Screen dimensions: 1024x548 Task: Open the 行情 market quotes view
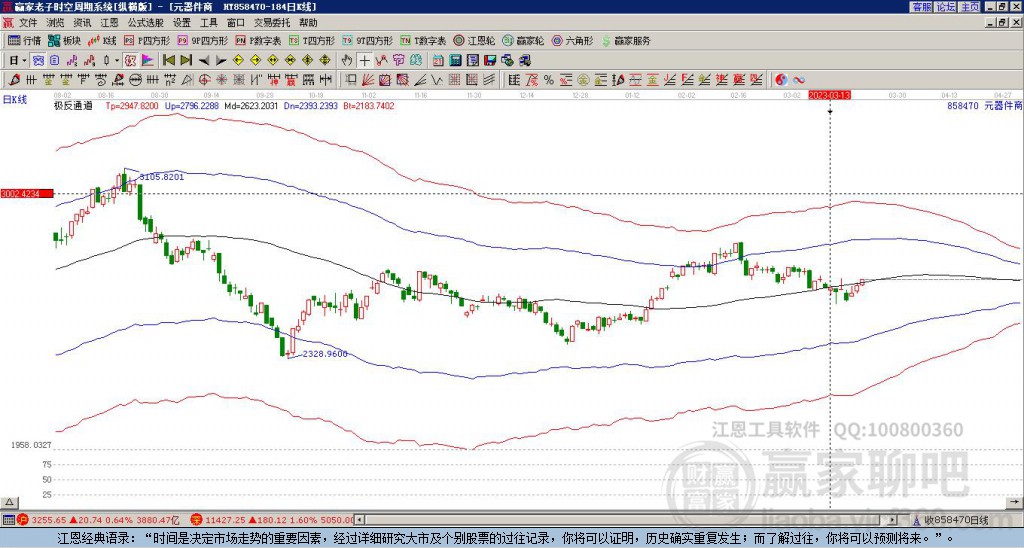[x=24, y=40]
